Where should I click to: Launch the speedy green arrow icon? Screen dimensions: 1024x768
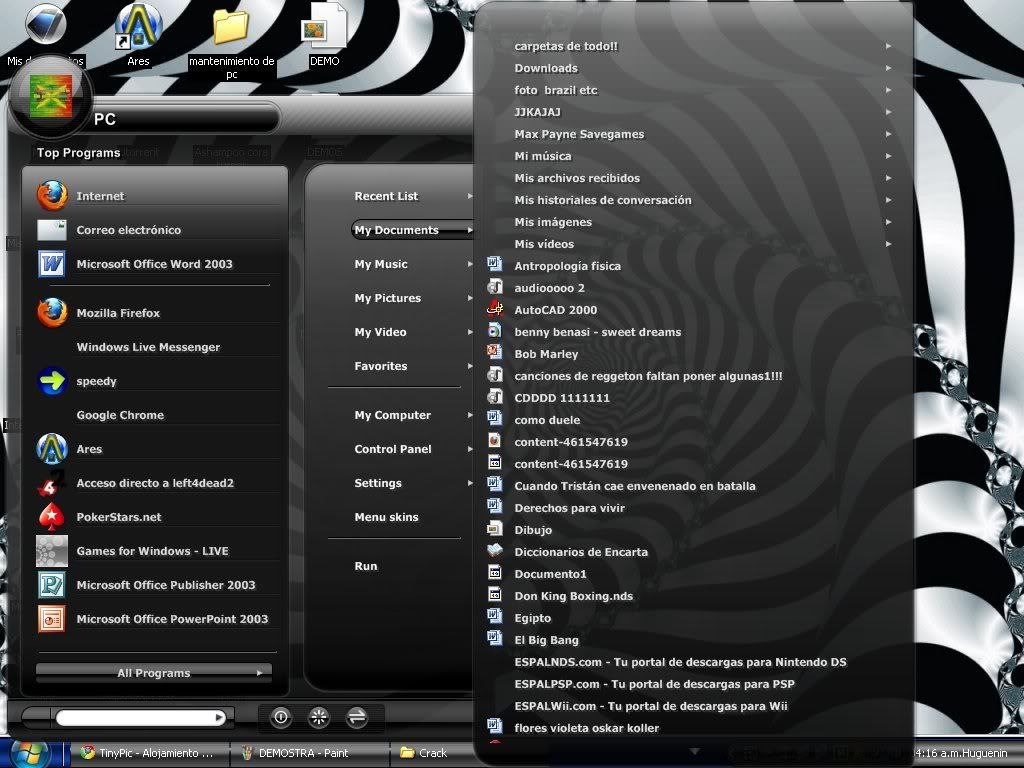click(x=52, y=381)
